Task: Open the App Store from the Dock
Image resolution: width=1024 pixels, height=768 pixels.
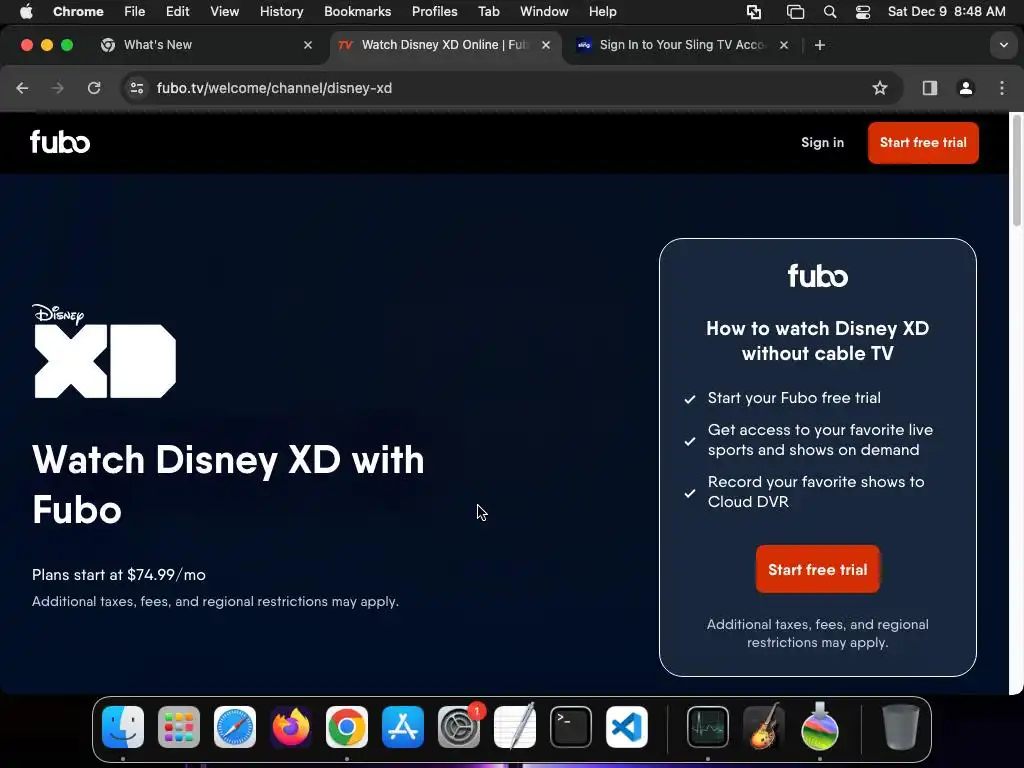Action: pos(403,727)
